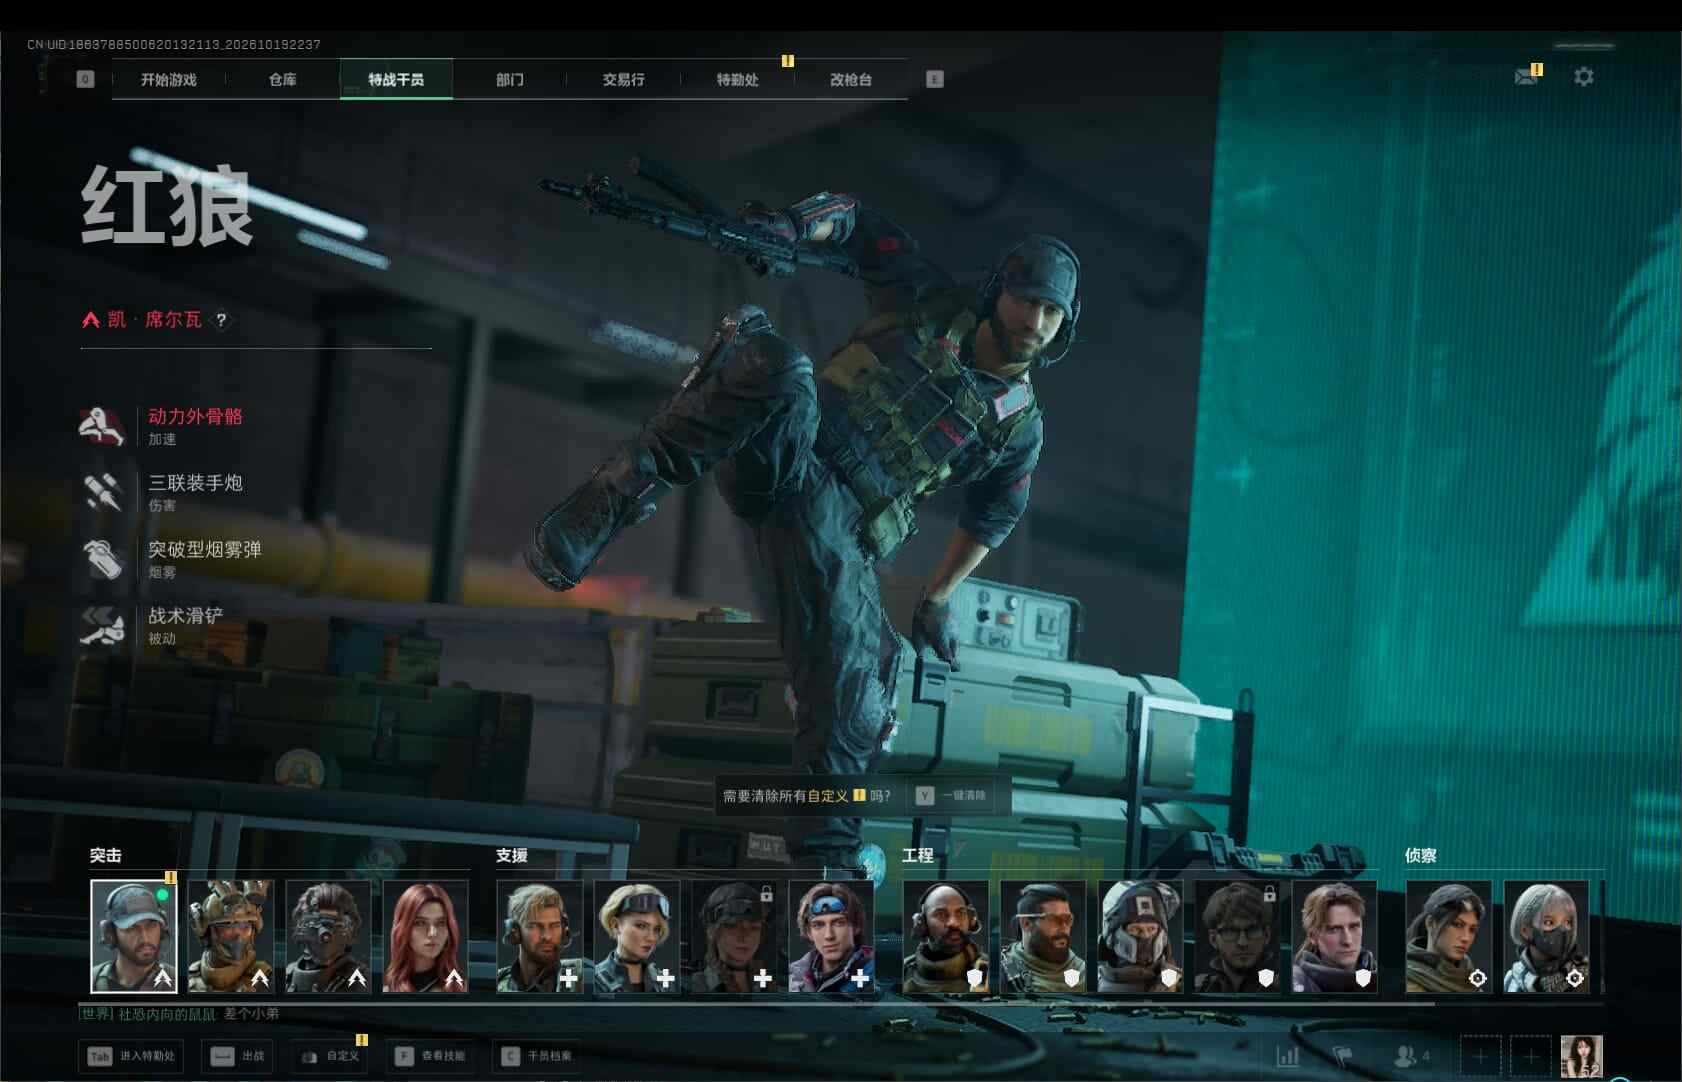
Task: Click the flag icon in bottom bar
Action: click(1343, 1055)
